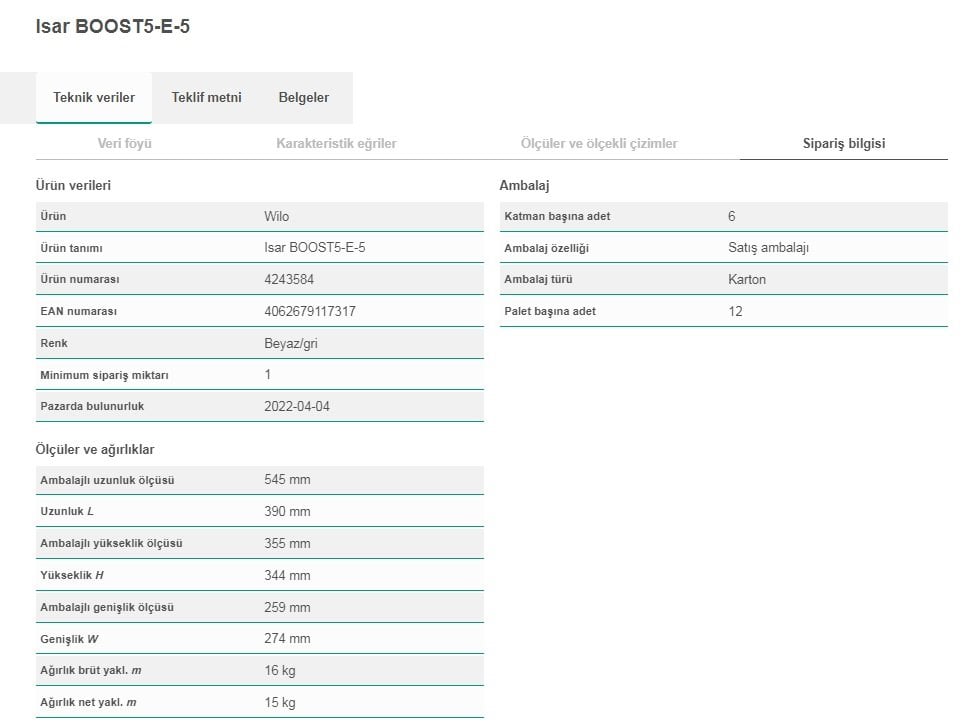This screenshot has width=966, height=726.
Task: Click the Ambalajlı uzunluk ölçüsü label
Action: [107, 480]
